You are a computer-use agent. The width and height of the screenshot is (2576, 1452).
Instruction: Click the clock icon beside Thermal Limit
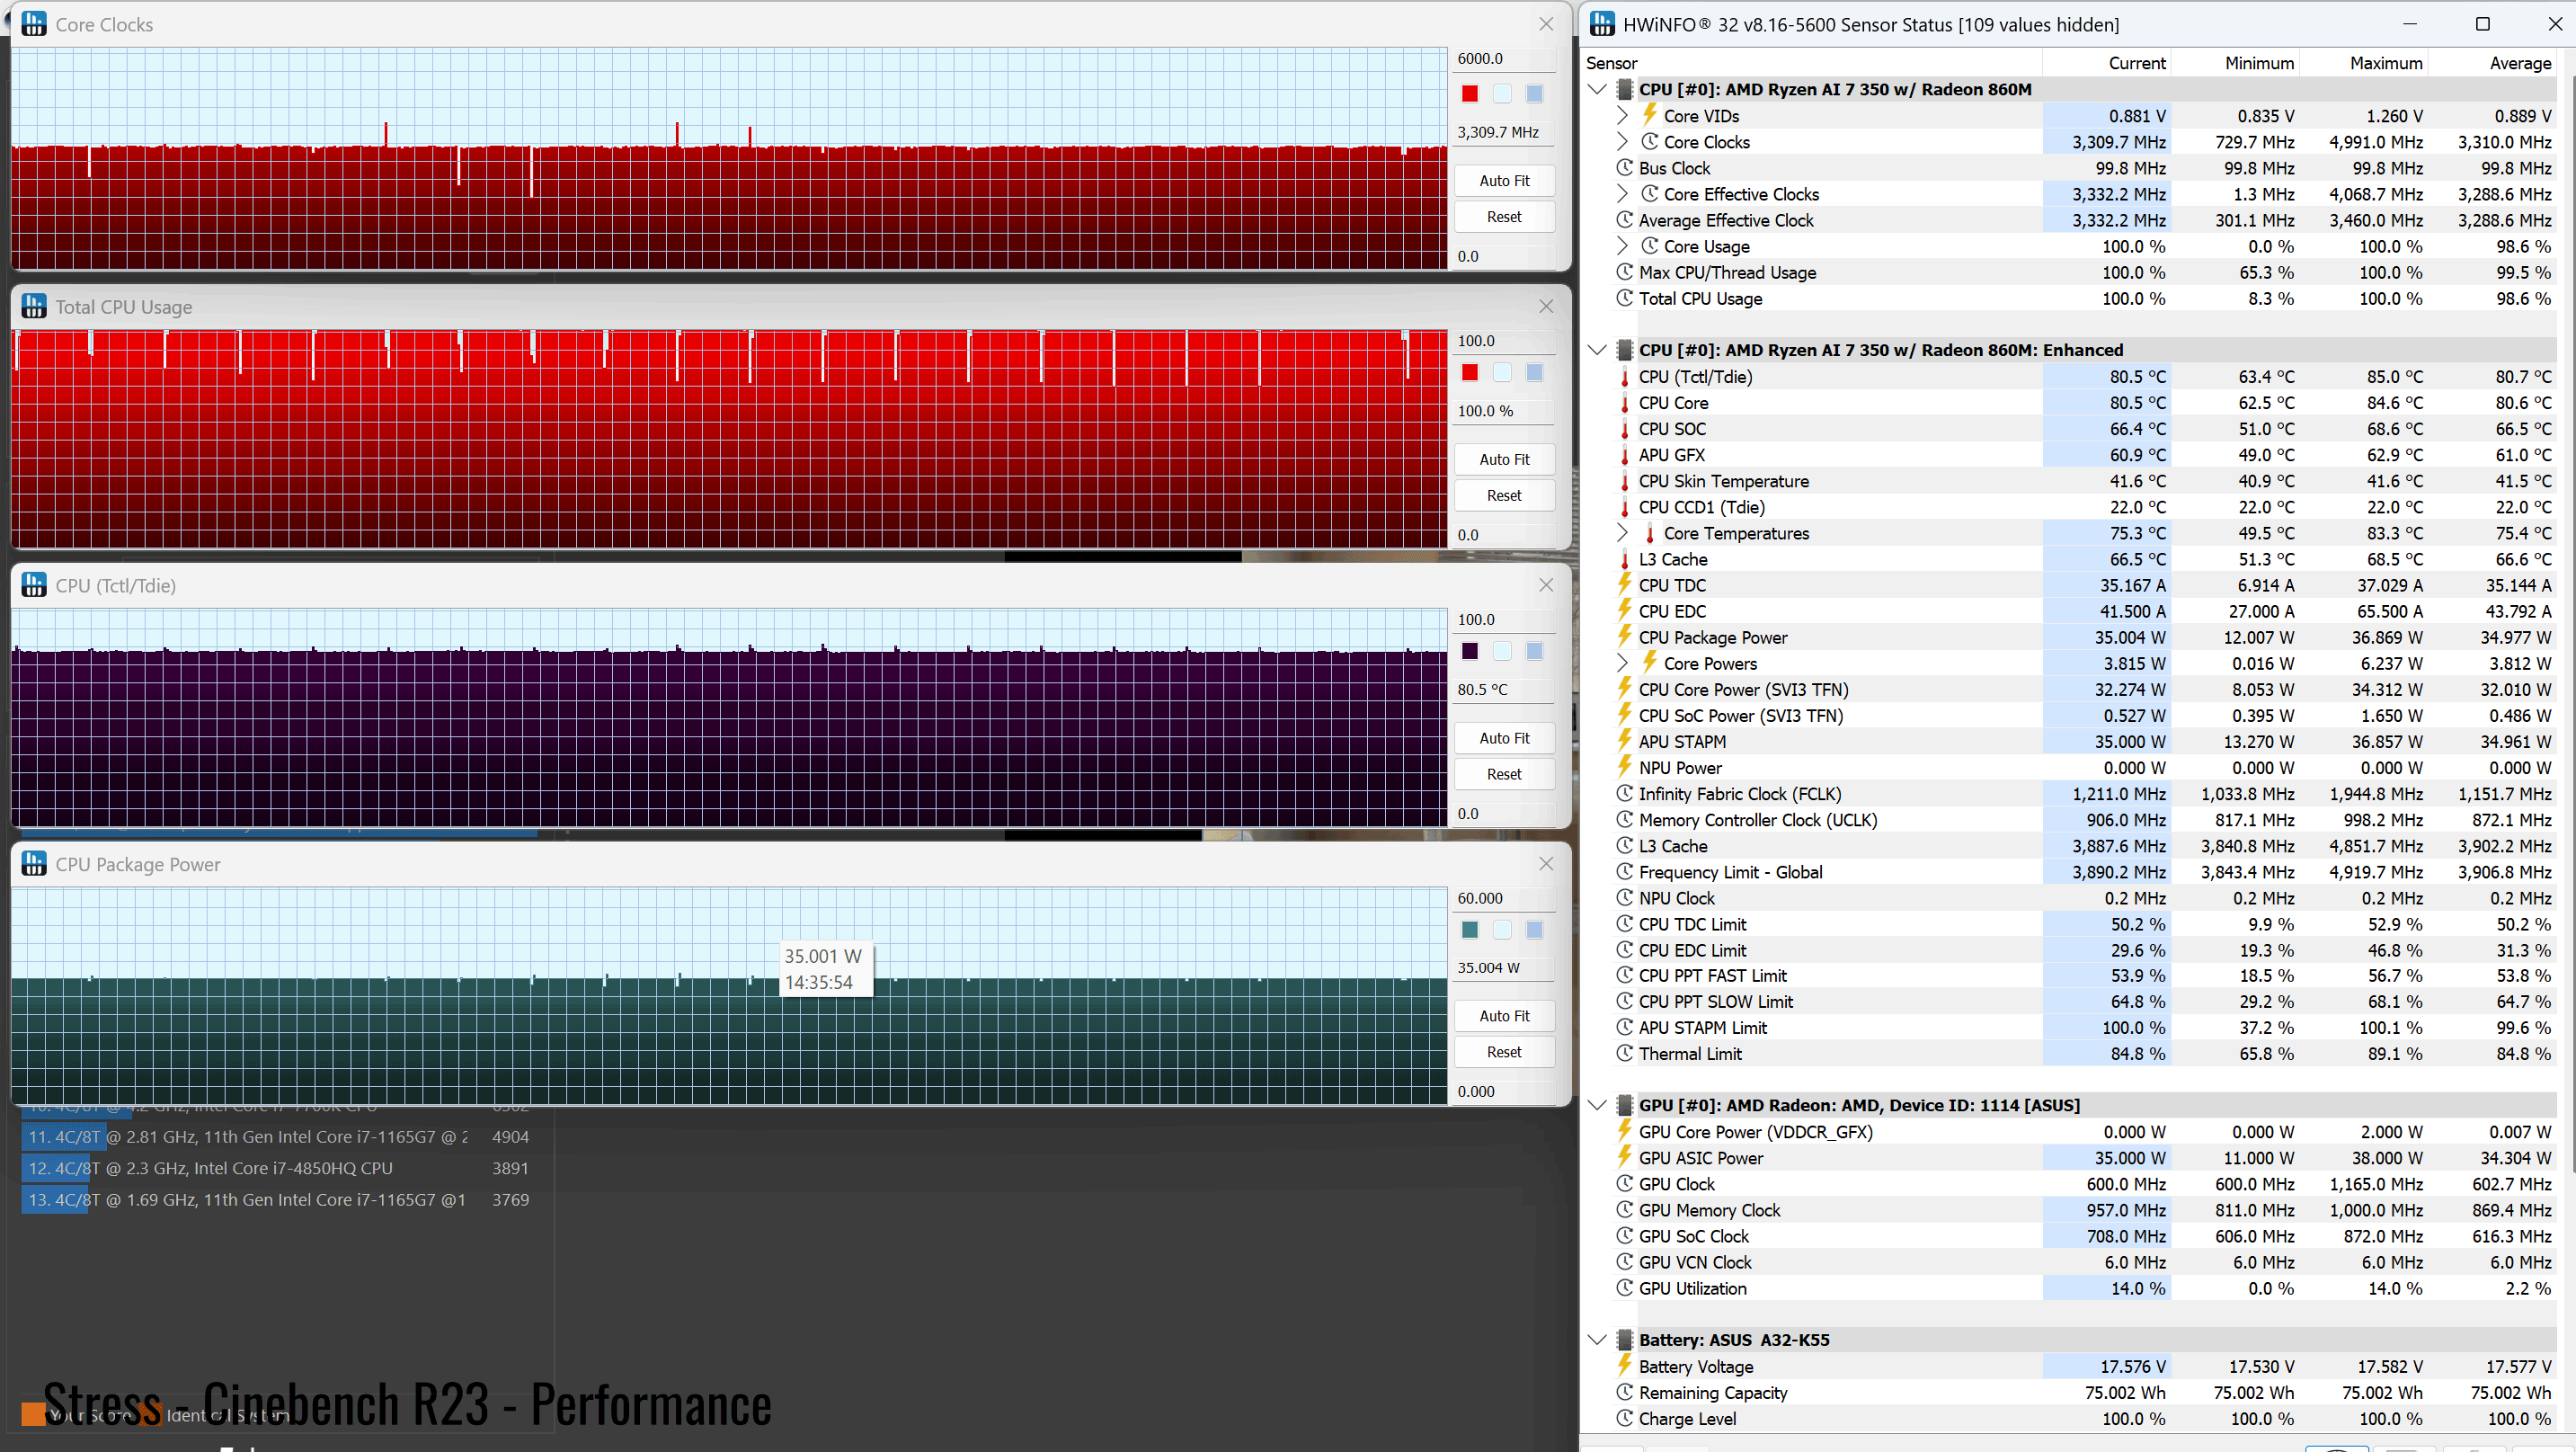[1624, 1053]
